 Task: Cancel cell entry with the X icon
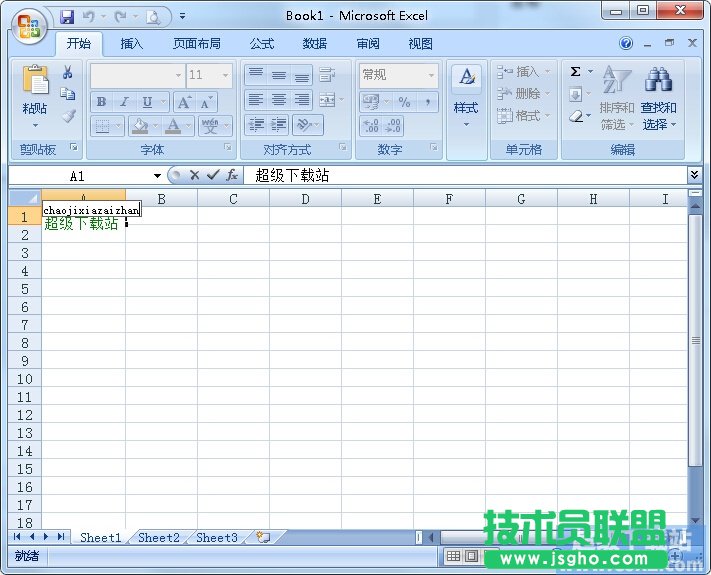tap(194, 175)
